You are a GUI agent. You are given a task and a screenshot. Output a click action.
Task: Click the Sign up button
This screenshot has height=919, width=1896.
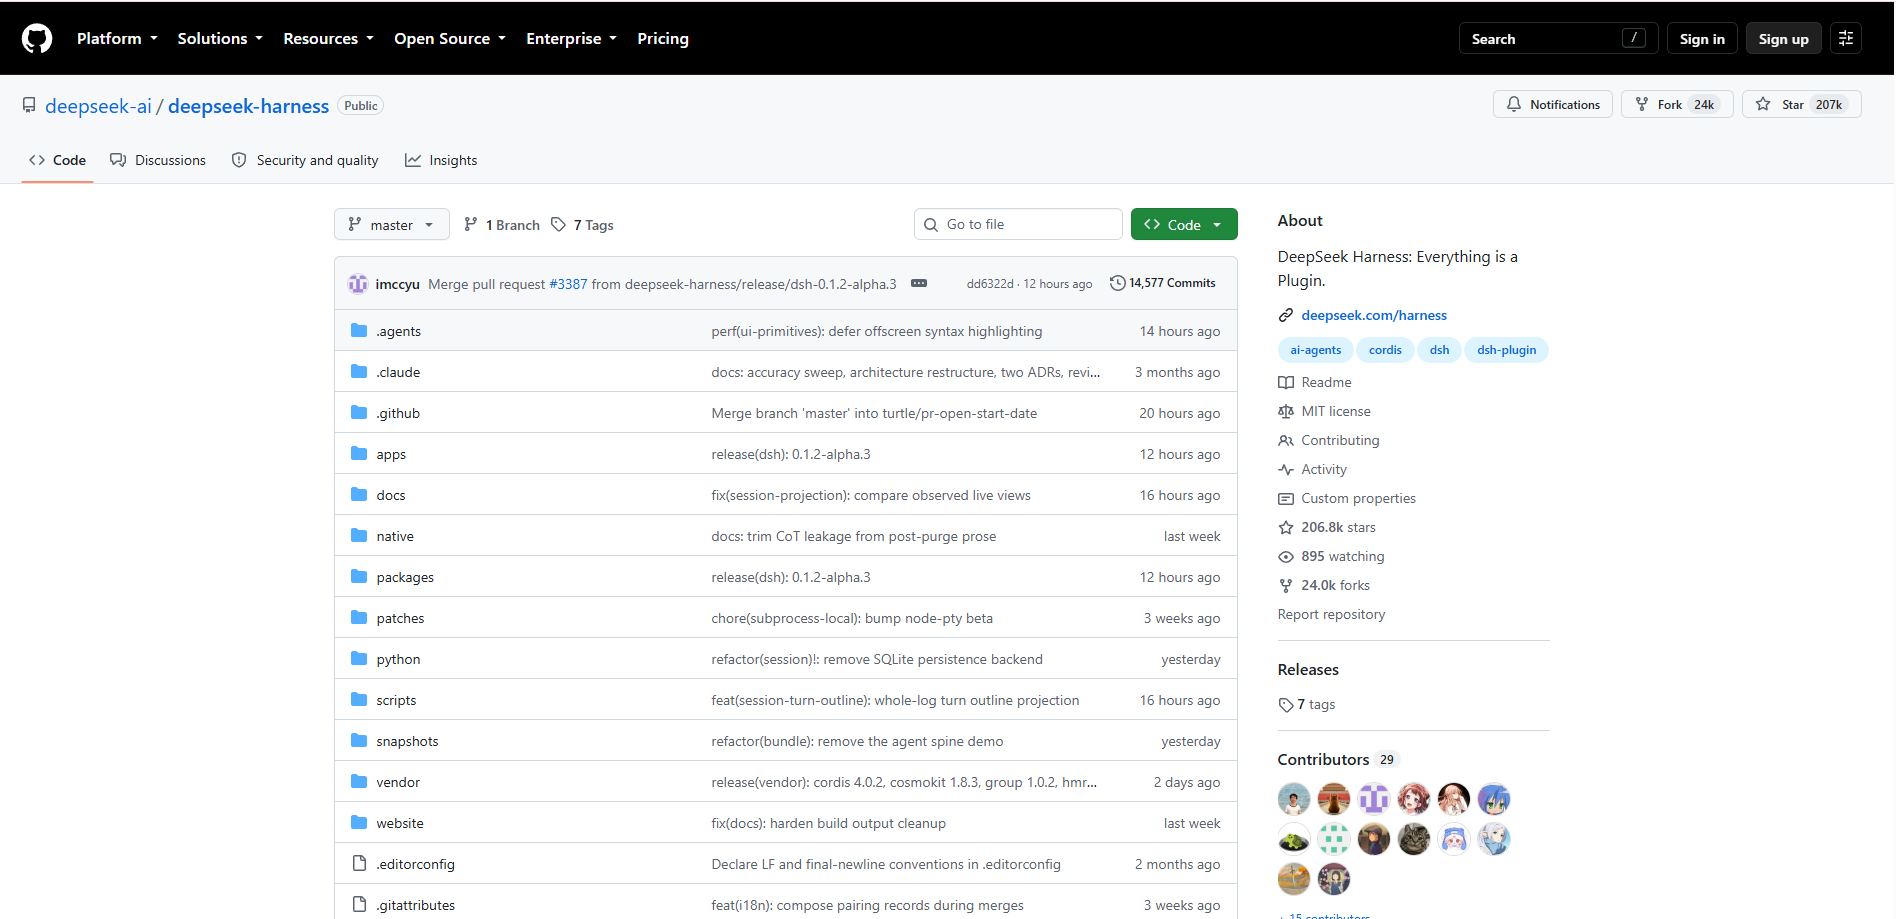[1784, 39]
